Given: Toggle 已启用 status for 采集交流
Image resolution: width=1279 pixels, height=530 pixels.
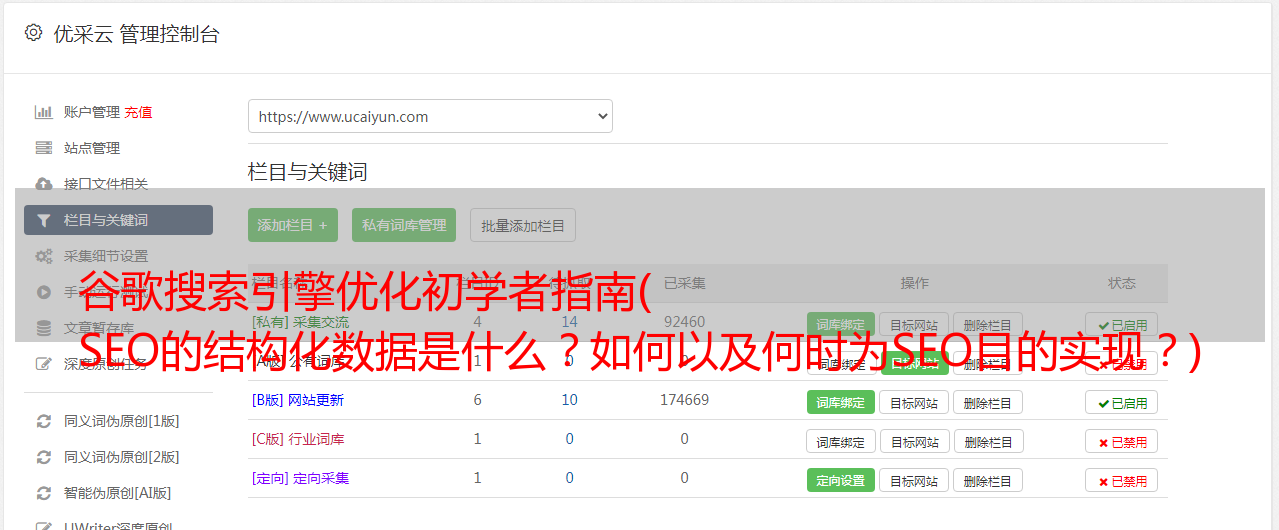Looking at the screenshot, I should 1122,325.
